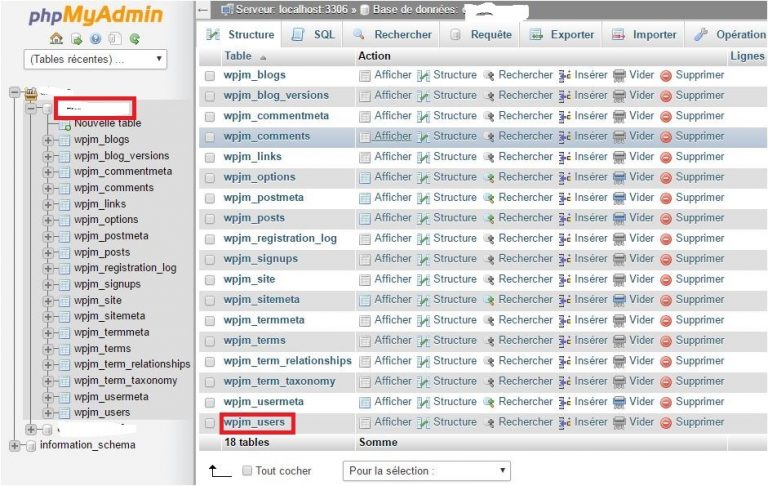Check the wpjm_options row checkbox
Viewport: 768px width, 486px height.
pos(210,178)
